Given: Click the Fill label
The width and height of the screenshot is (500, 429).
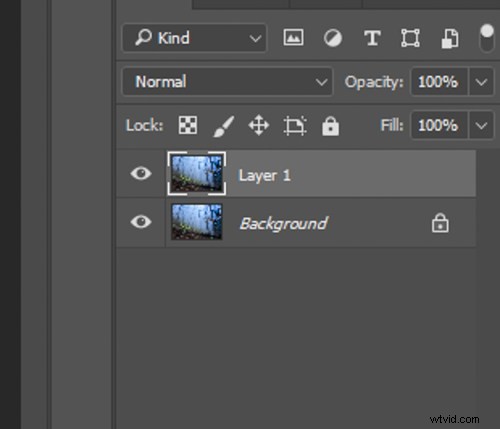Looking at the screenshot, I should point(392,125).
